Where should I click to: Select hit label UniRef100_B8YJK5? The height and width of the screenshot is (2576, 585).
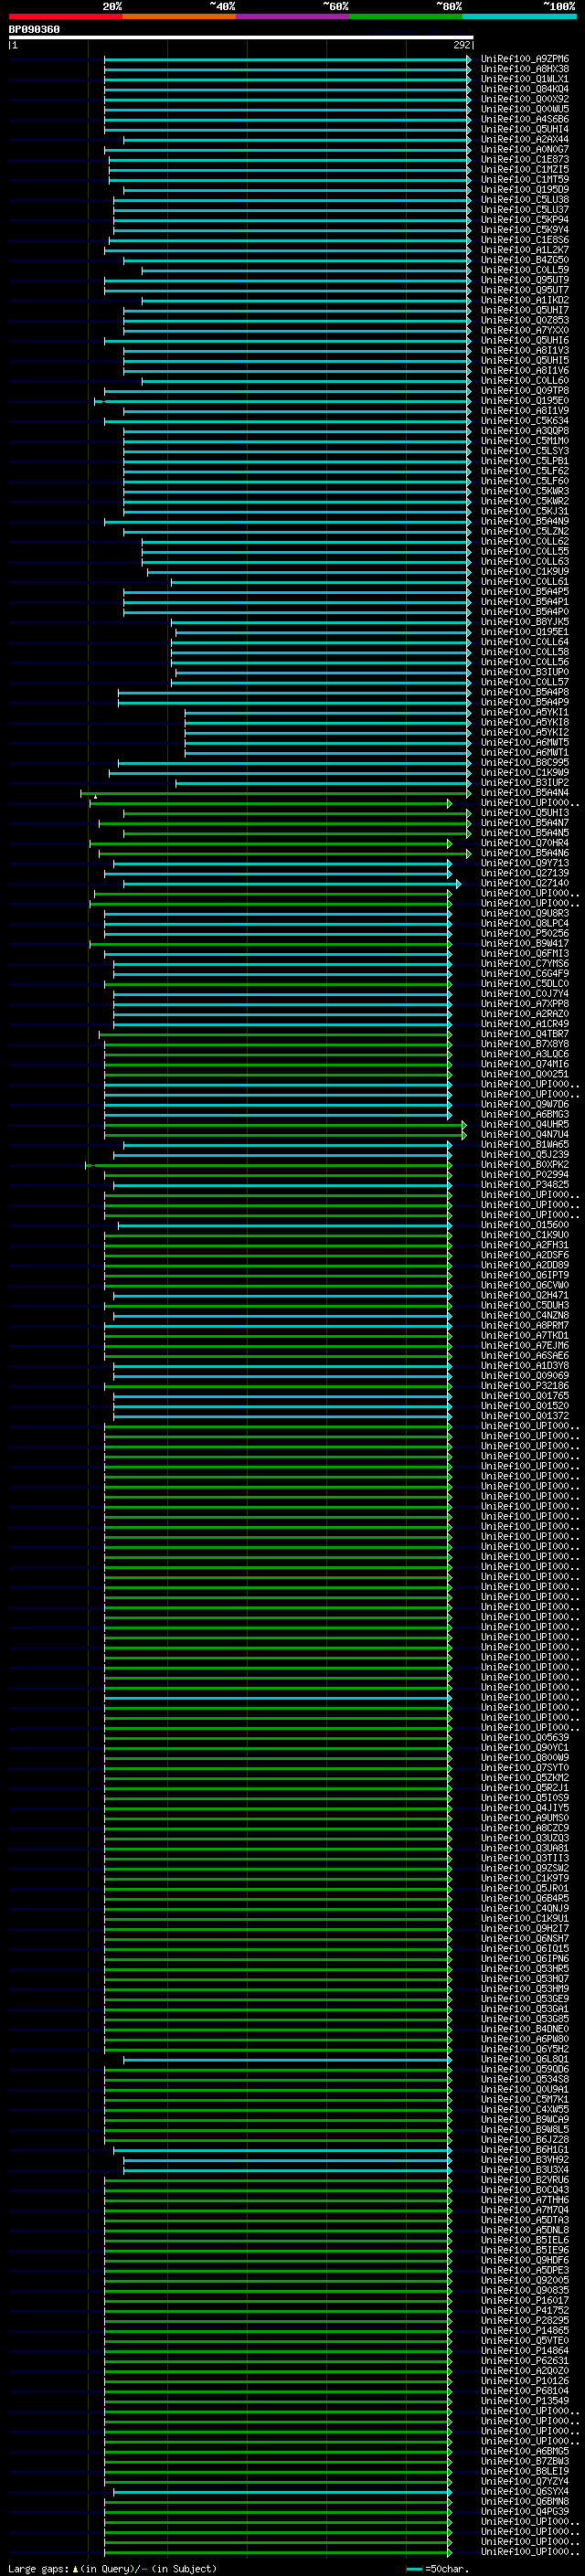pyautogui.click(x=525, y=622)
